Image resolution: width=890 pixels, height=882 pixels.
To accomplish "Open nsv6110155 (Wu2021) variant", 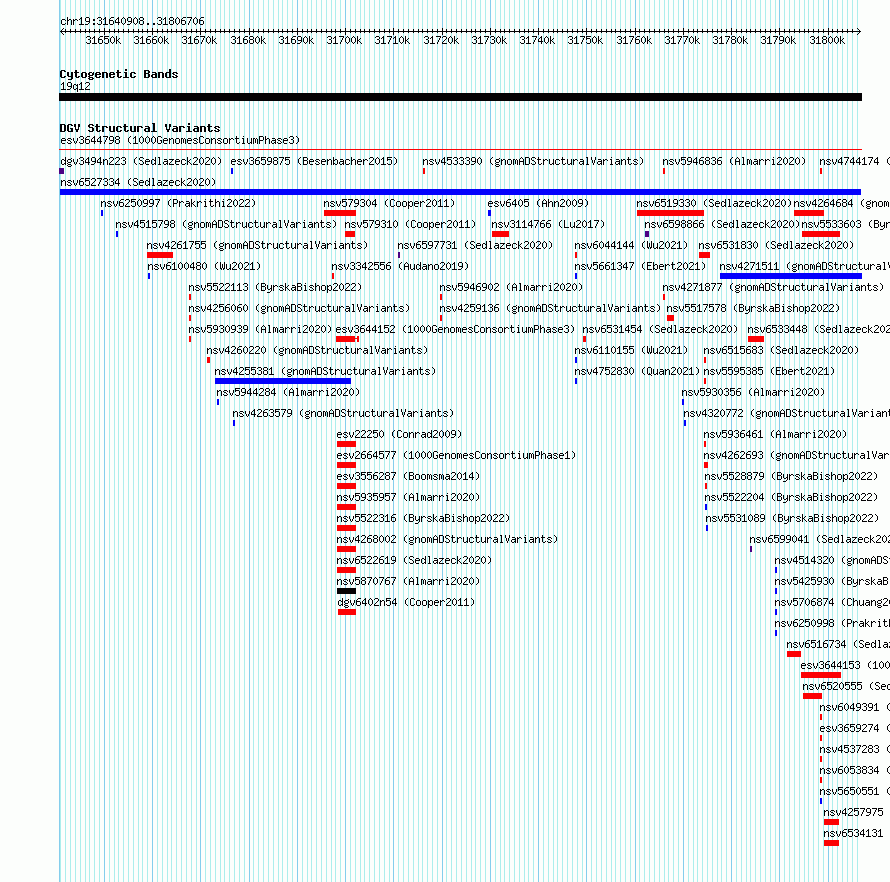I will click(x=631, y=350).
